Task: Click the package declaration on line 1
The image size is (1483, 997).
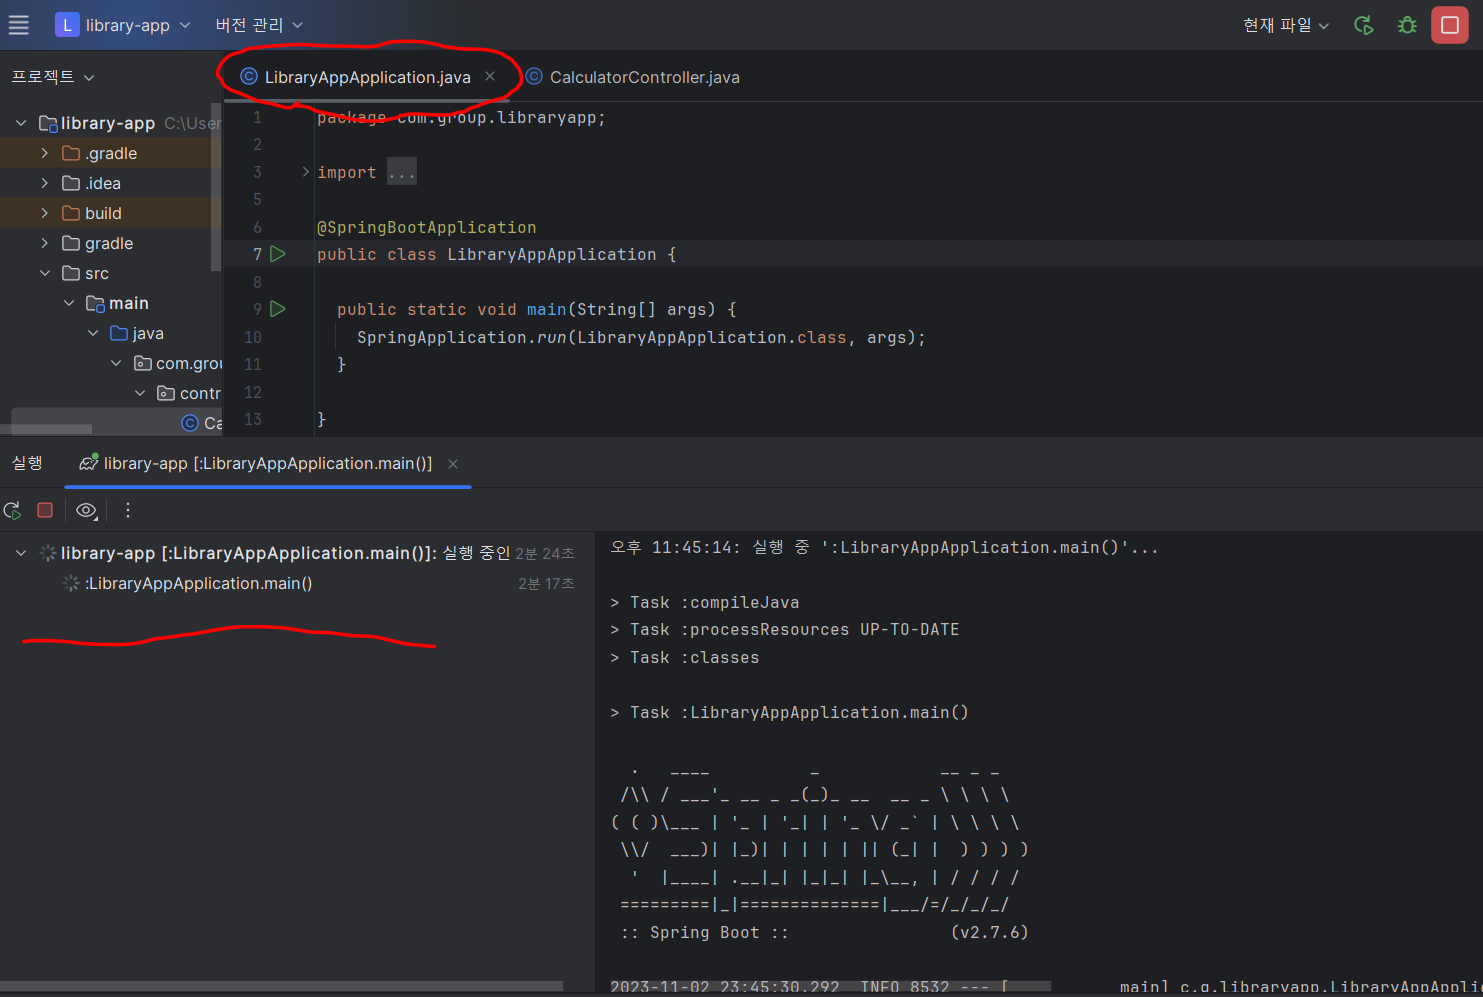Action: click(461, 117)
